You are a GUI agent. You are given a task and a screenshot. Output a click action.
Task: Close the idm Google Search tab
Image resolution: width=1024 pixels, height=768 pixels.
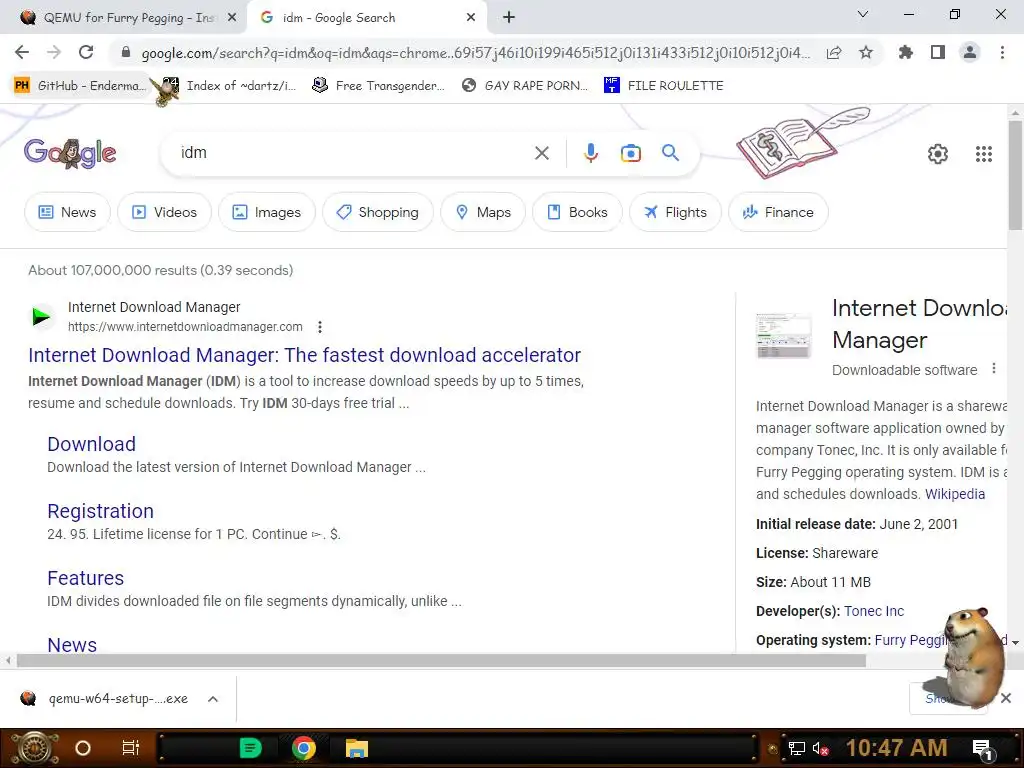[x=471, y=18]
